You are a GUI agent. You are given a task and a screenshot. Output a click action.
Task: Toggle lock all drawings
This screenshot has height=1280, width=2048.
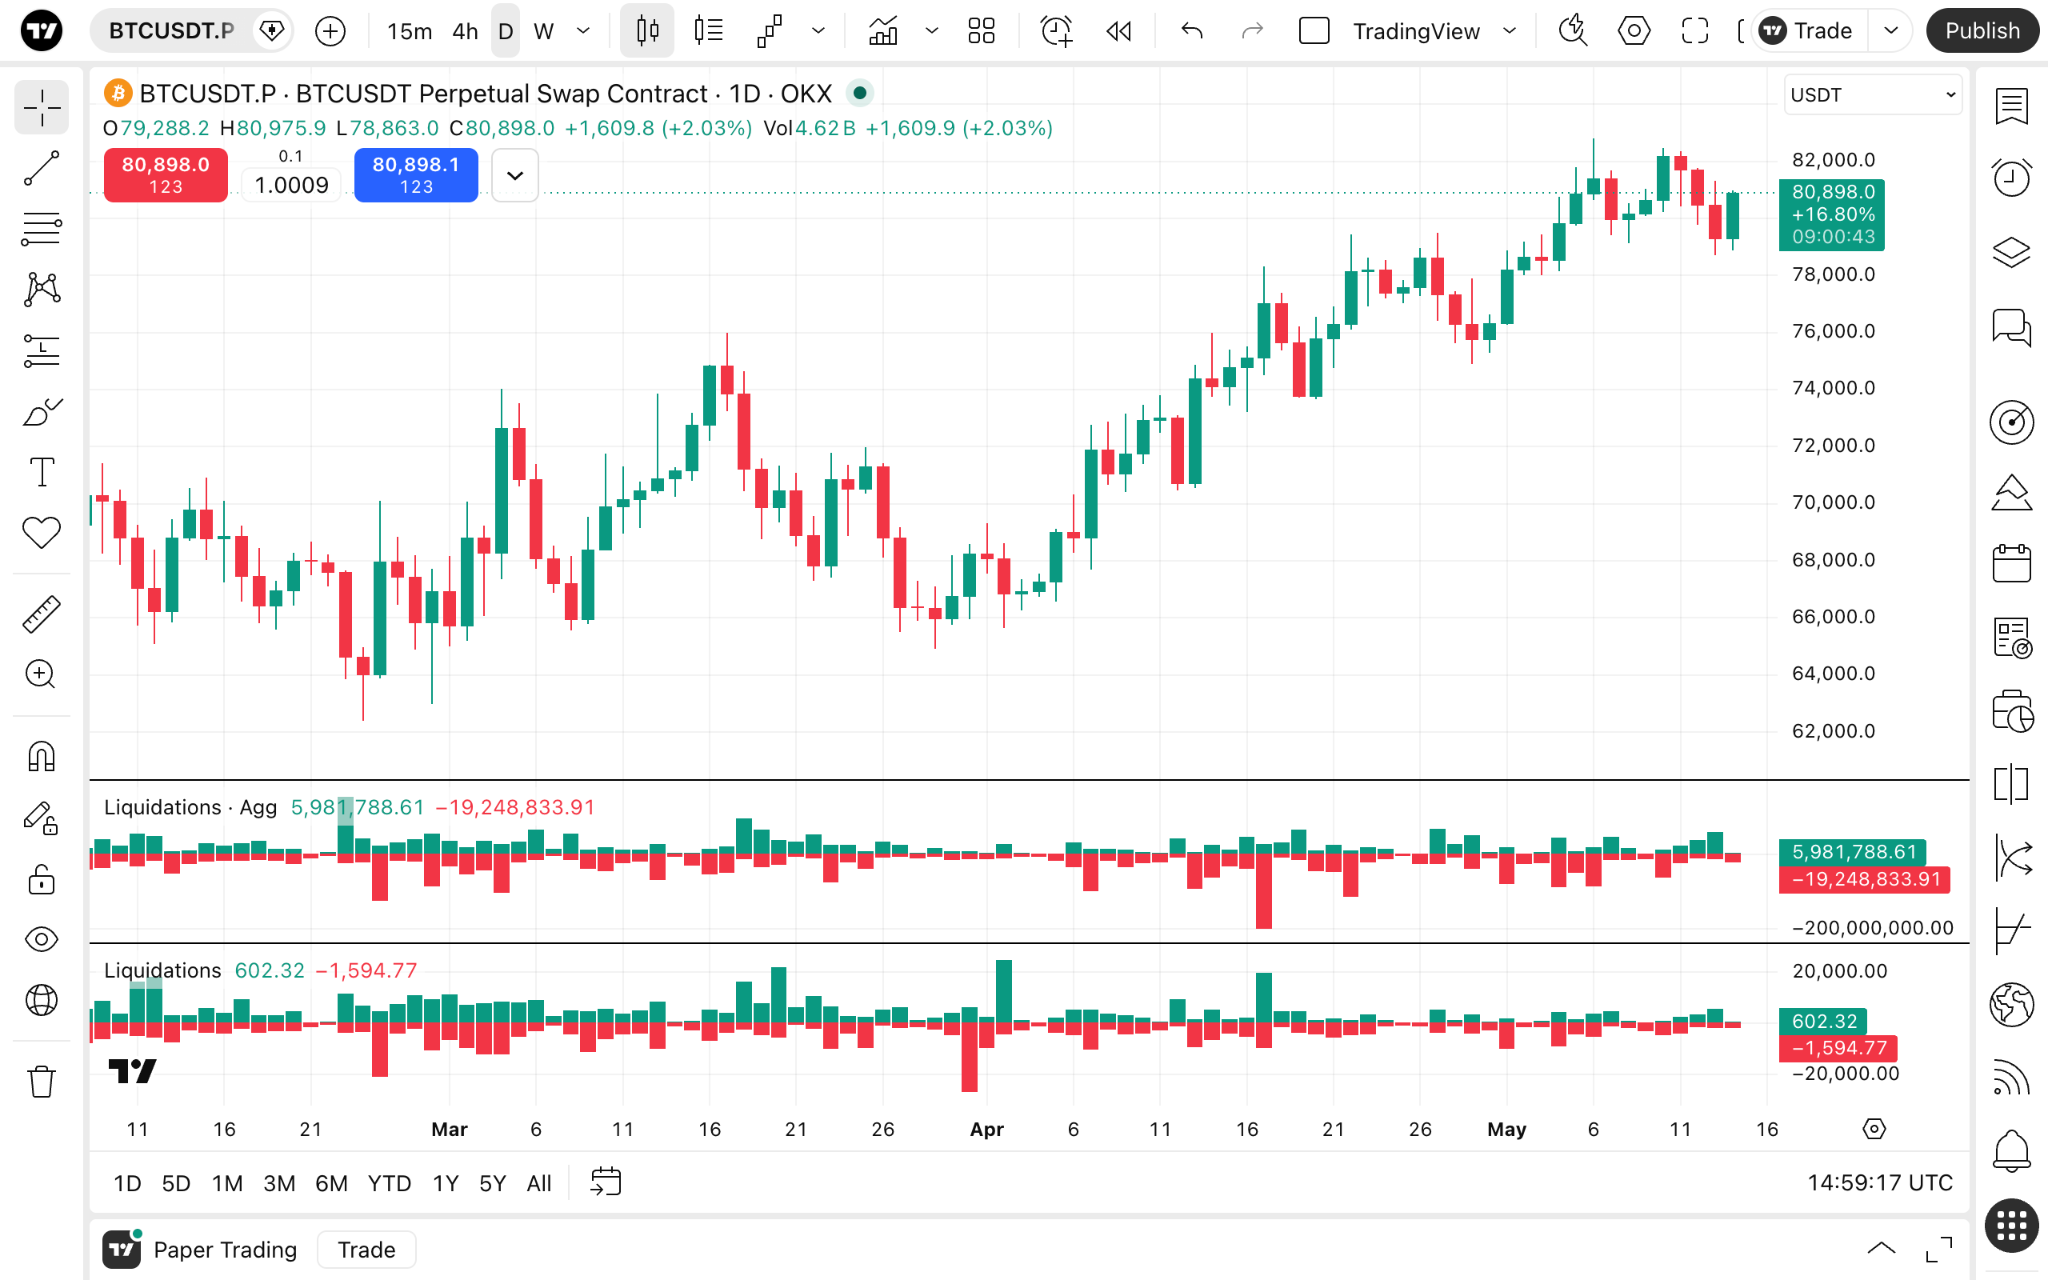point(42,879)
